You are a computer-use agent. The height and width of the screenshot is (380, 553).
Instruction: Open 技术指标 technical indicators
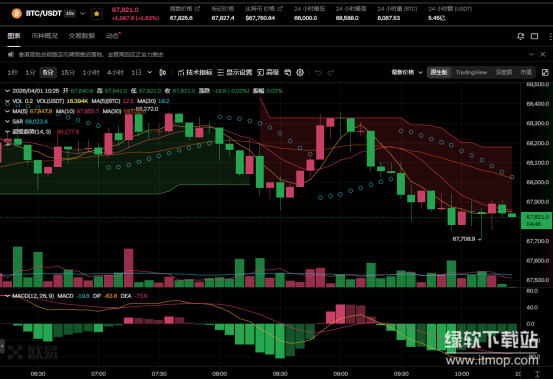click(195, 72)
